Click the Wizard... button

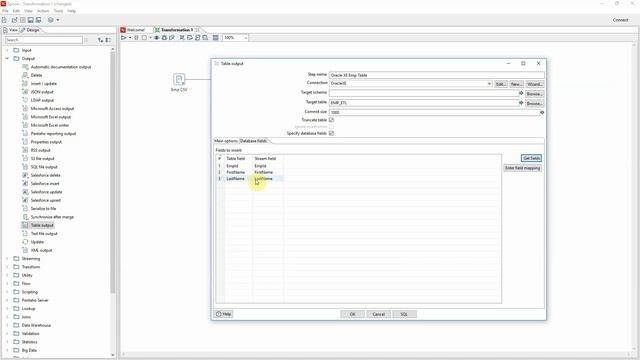click(x=535, y=84)
